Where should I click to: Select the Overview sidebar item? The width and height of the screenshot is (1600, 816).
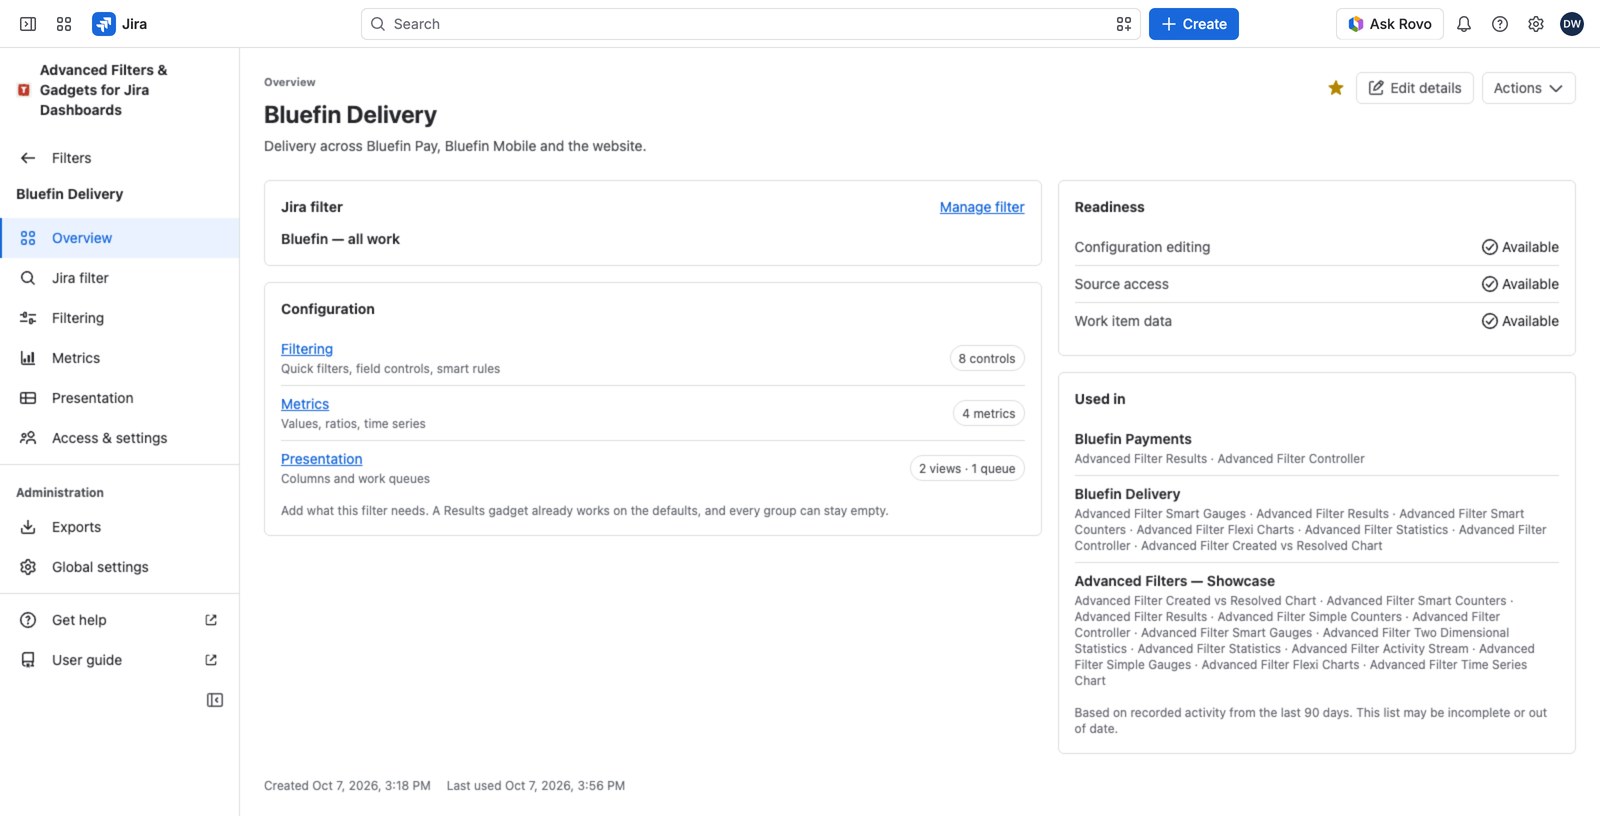(x=120, y=238)
